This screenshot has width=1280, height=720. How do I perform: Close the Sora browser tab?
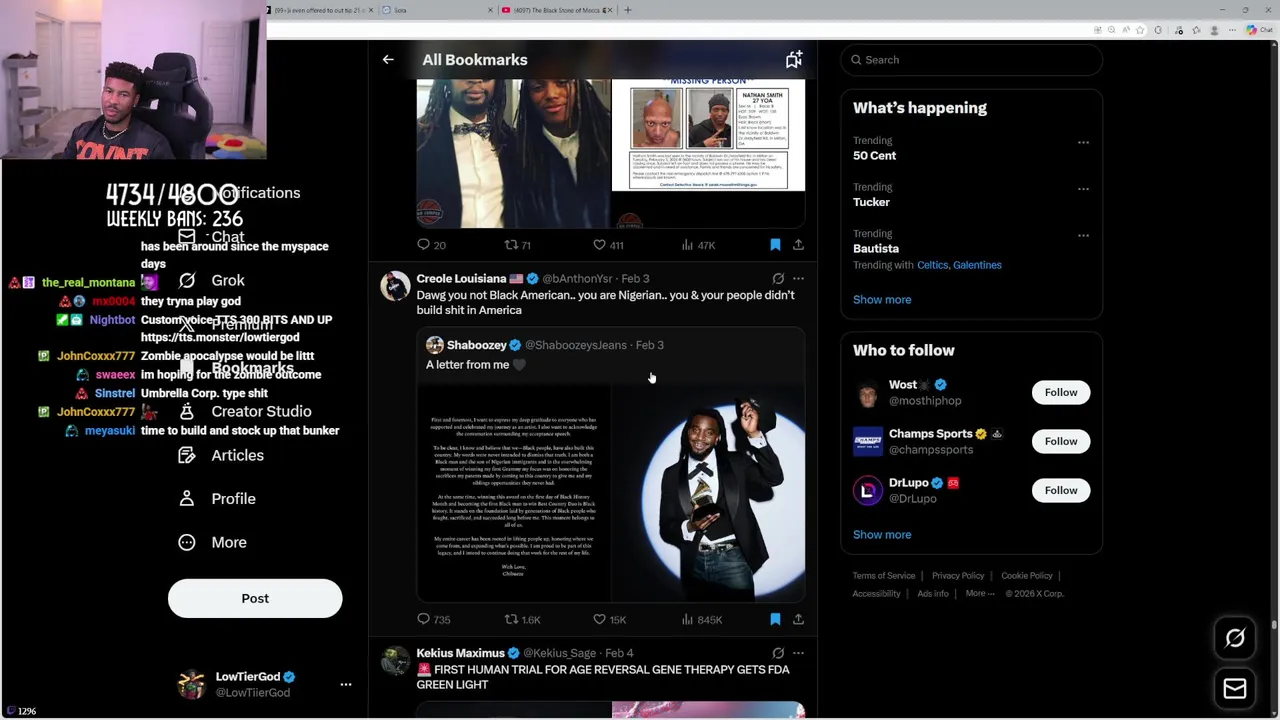pyautogui.click(x=490, y=10)
